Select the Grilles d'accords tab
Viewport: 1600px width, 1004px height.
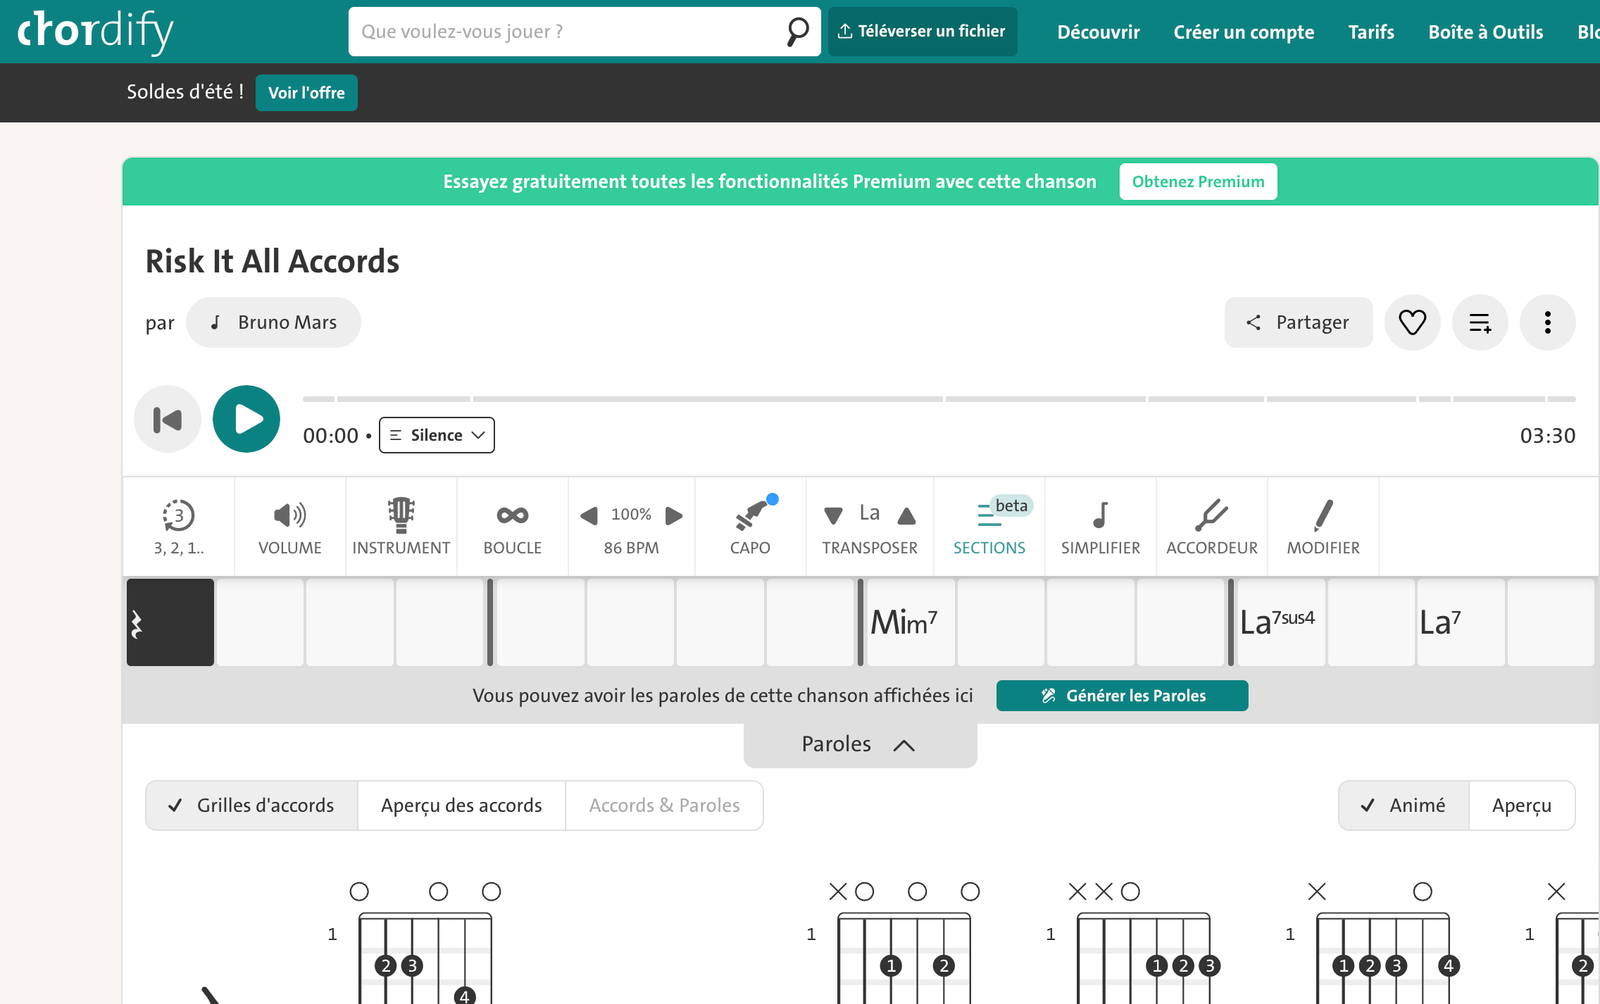[252, 806]
